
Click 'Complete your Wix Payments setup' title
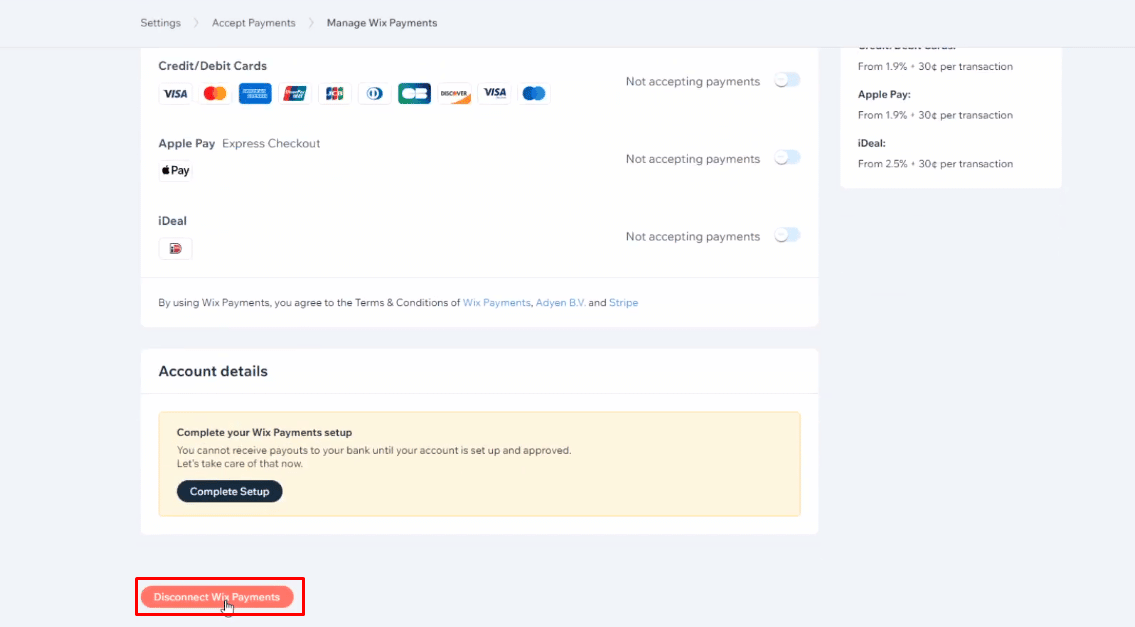coord(264,432)
